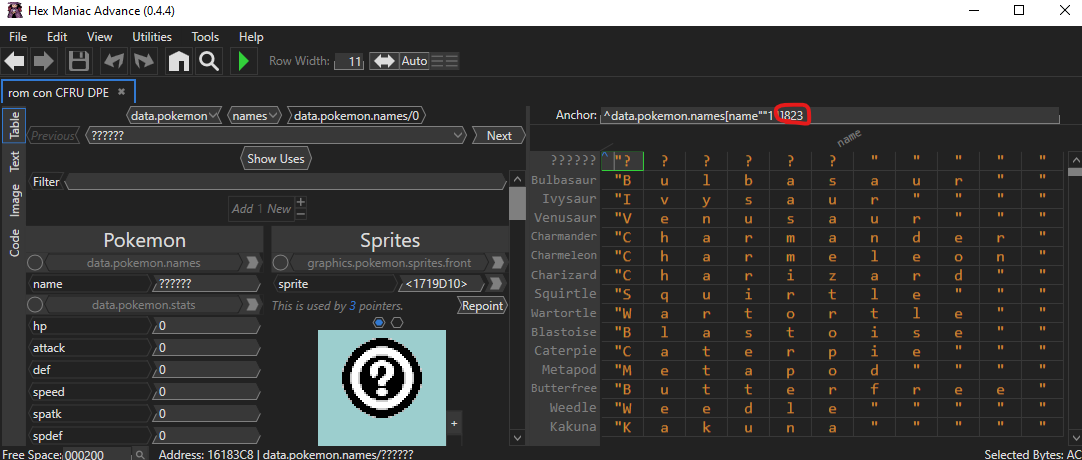Select the second sprite palette radio option
The width and height of the screenshot is (1082, 460).
(x=397, y=322)
